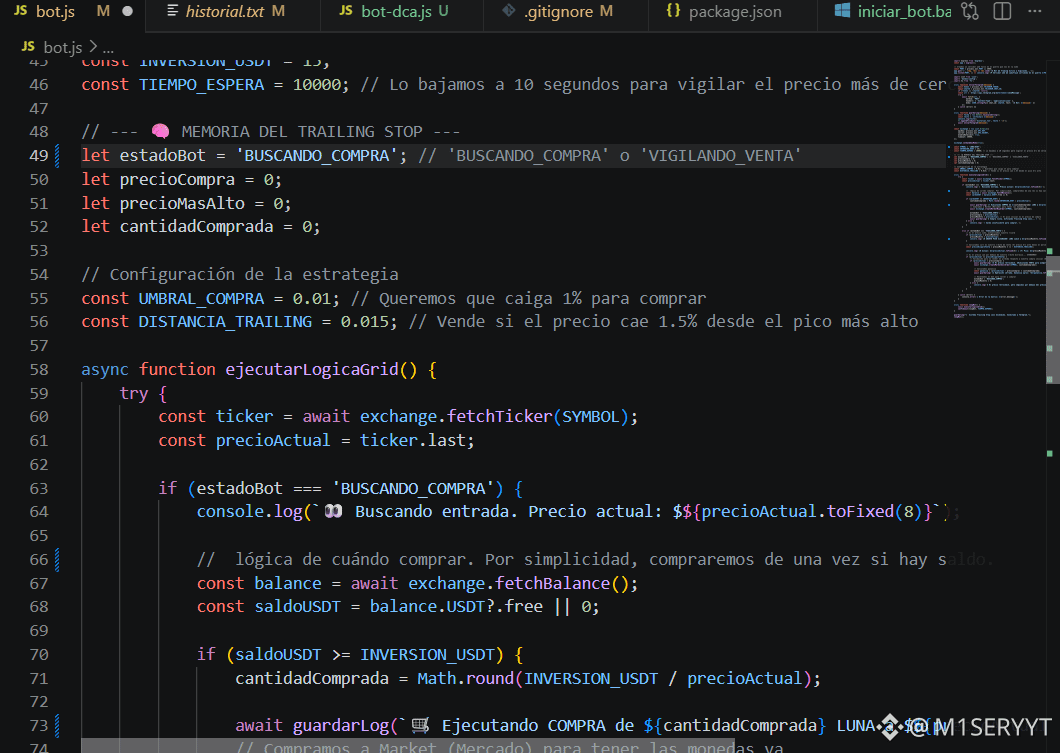Expand the breadcrumb ellipsis symbol picker

point(108,48)
